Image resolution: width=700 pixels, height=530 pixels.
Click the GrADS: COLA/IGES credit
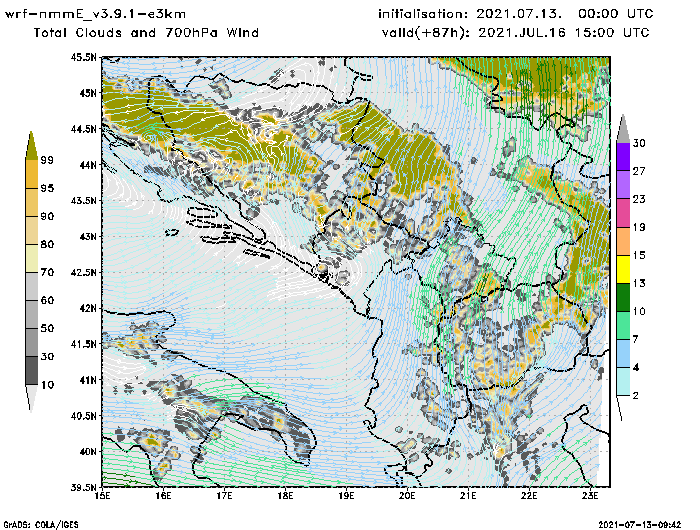click(x=41, y=525)
